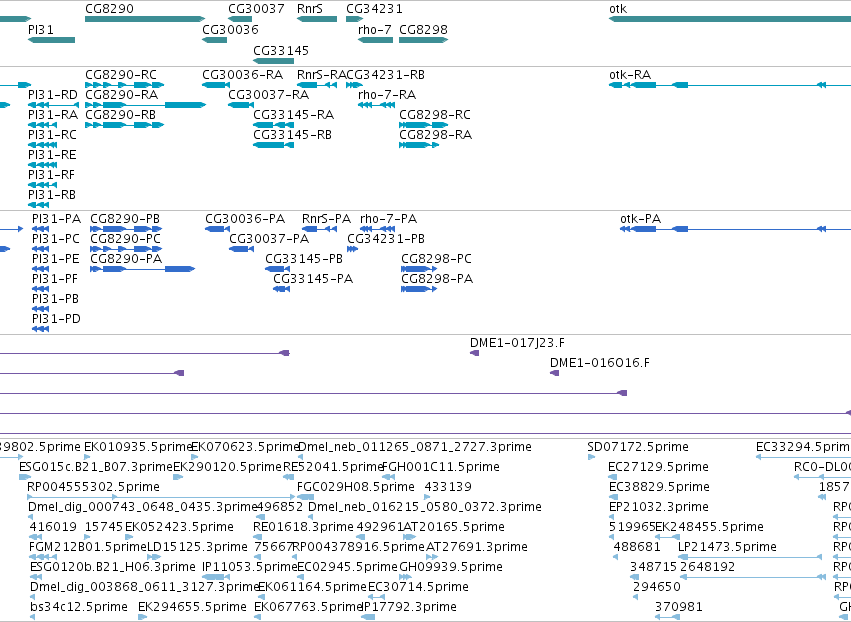Select the RnrS-RA transcript
Screen dimensions: 851x622
coord(317,85)
